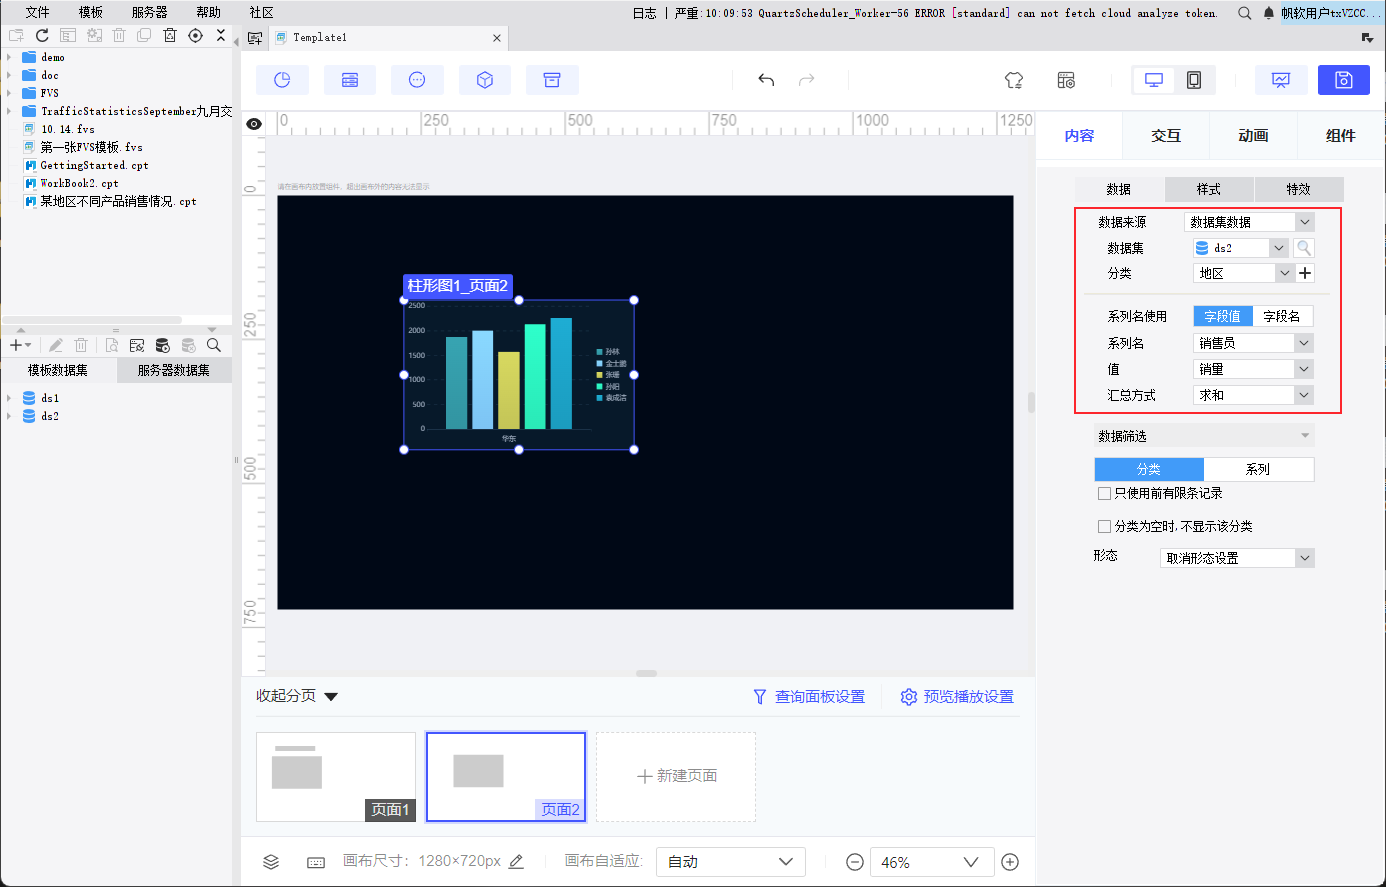The height and width of the screenshot is (887, 1386).
Task: Enable 分类为空时,不显示该分类 checkbox
Action: 1104,526
